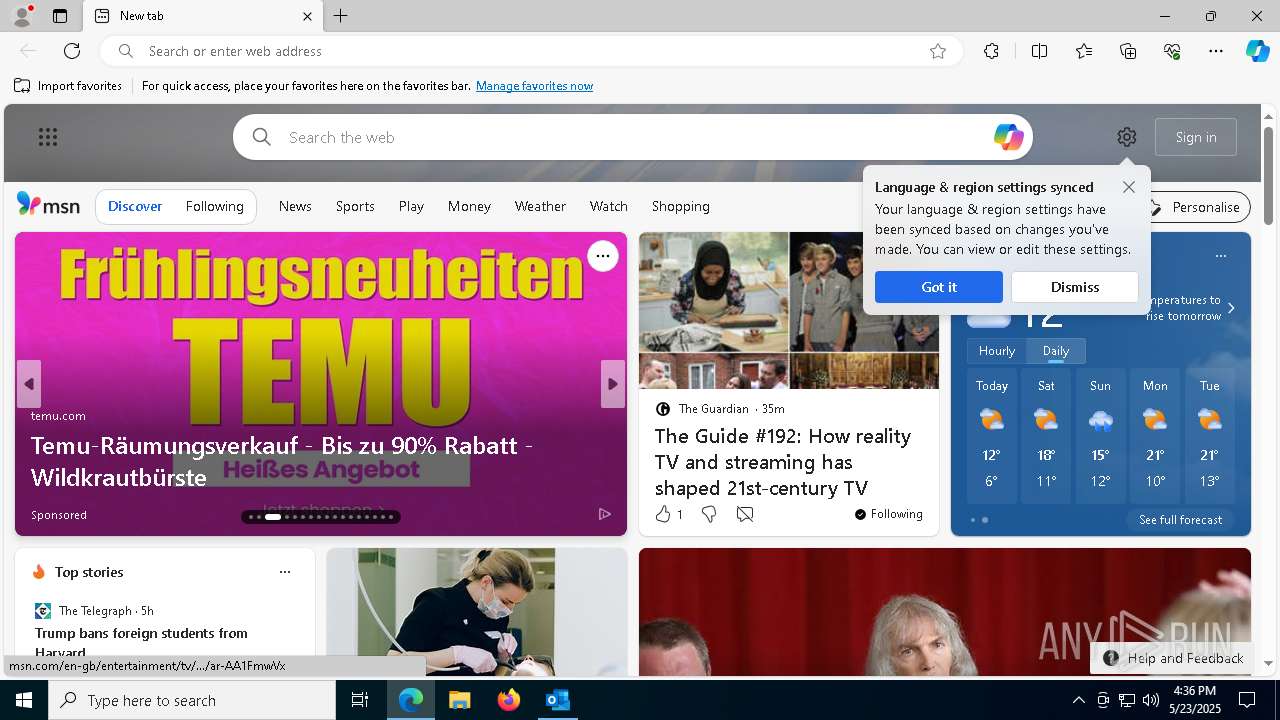Open See full forecast link
This screenshot has height=720, width=1280.
coord(1180,520)
